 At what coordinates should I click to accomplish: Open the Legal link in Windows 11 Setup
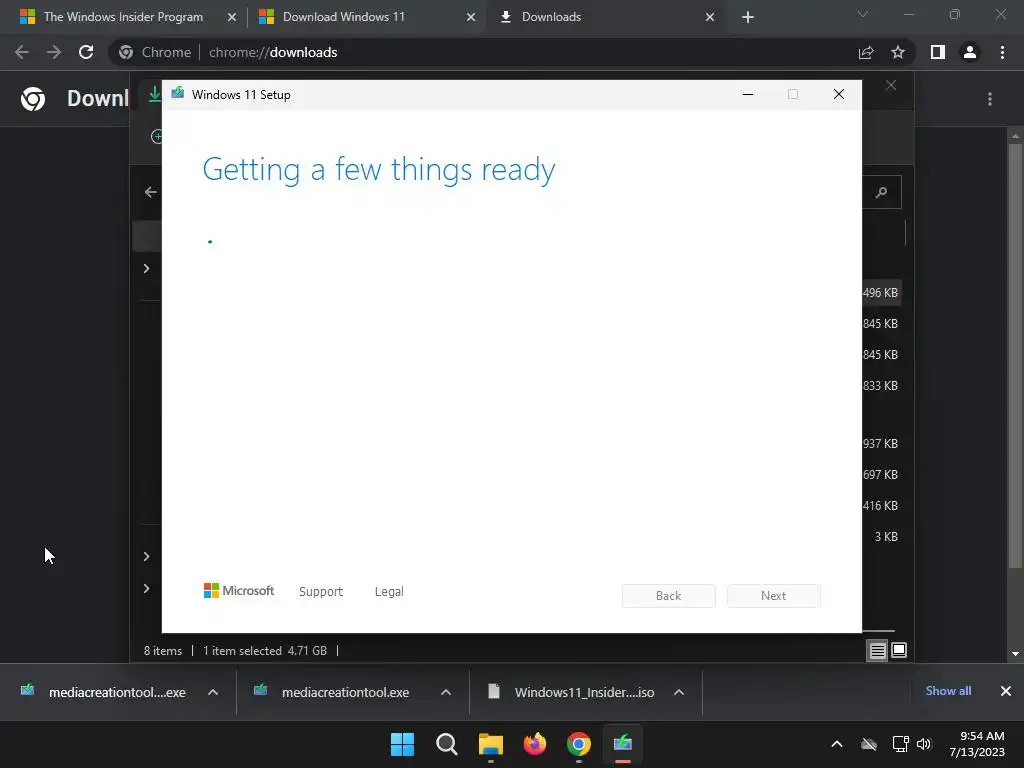[389, 592]
